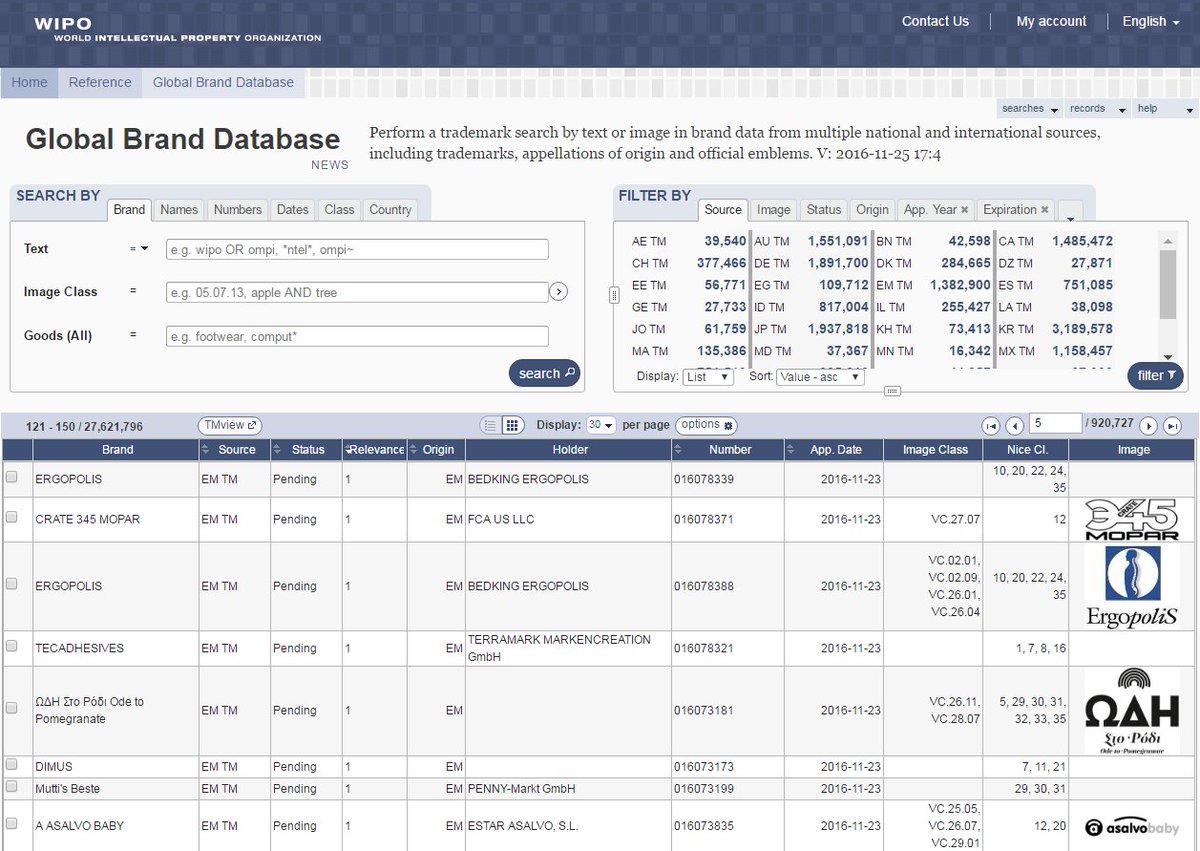Switch to the Numbers search tab
The image size is (1200, 851).
tap(238, 210)
